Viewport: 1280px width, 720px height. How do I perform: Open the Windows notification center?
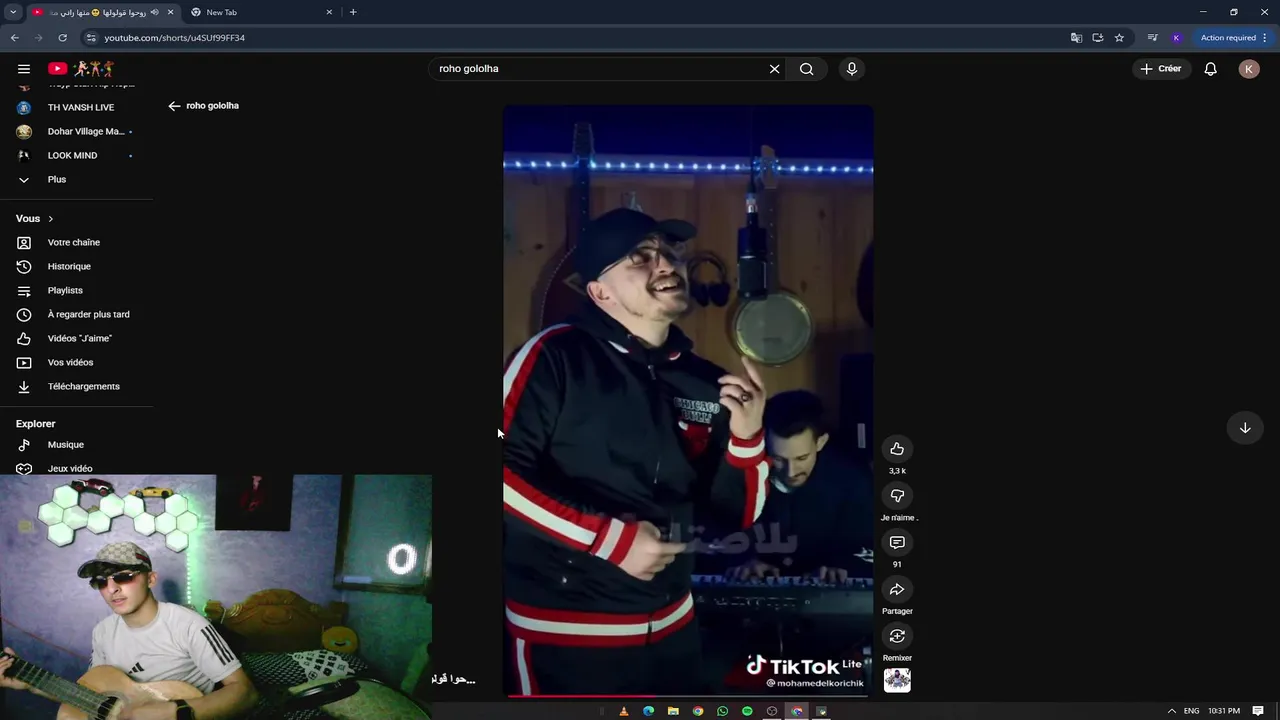tap(1258, 711)
